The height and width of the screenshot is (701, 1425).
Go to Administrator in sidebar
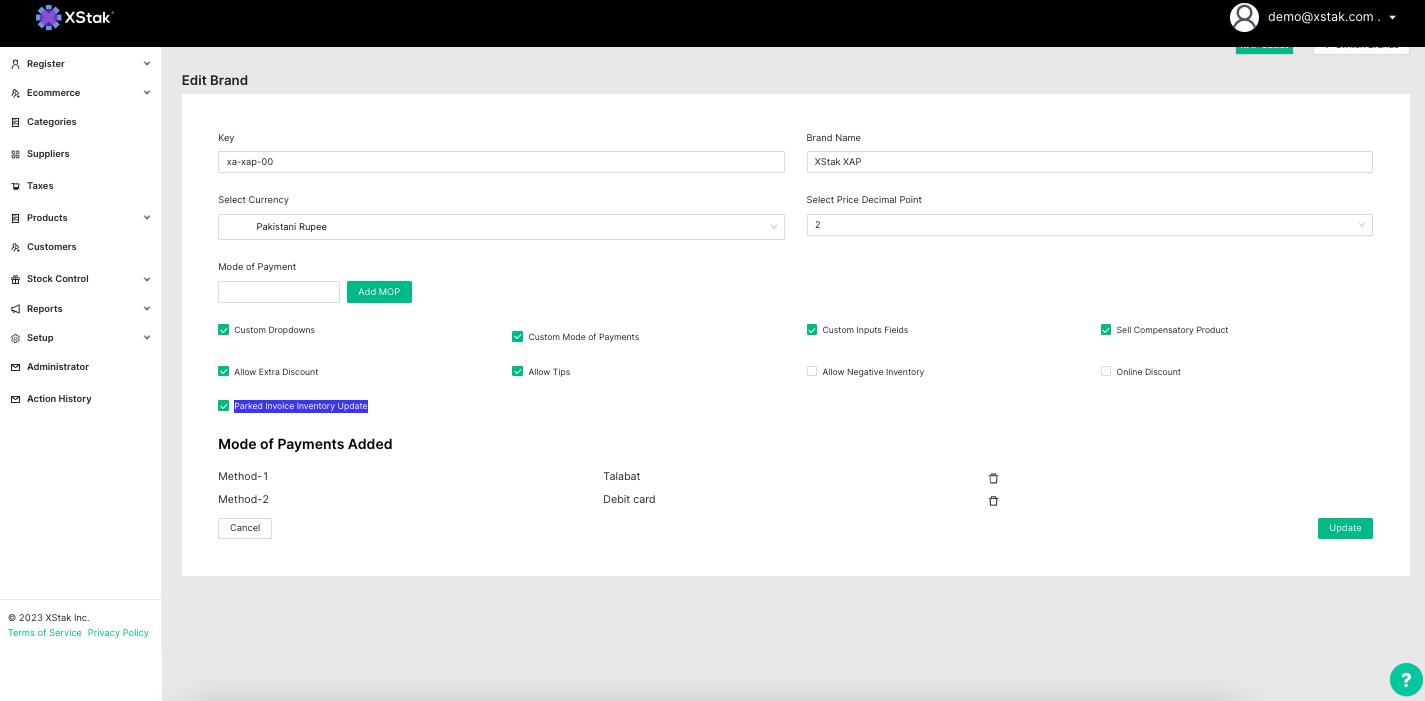58,367
